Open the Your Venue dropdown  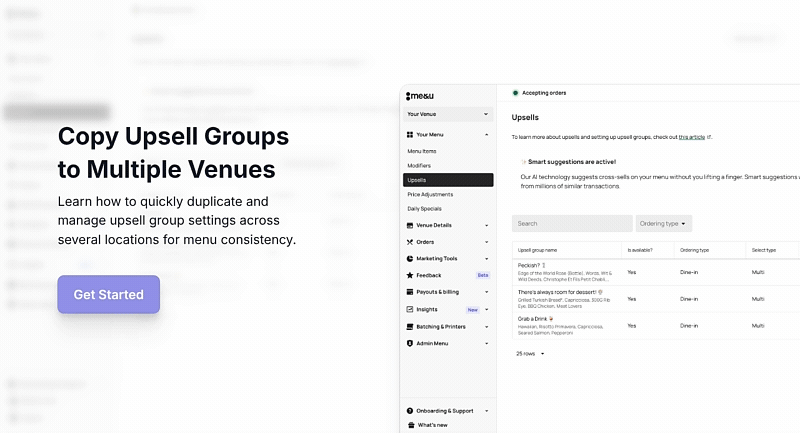[448, 114]
